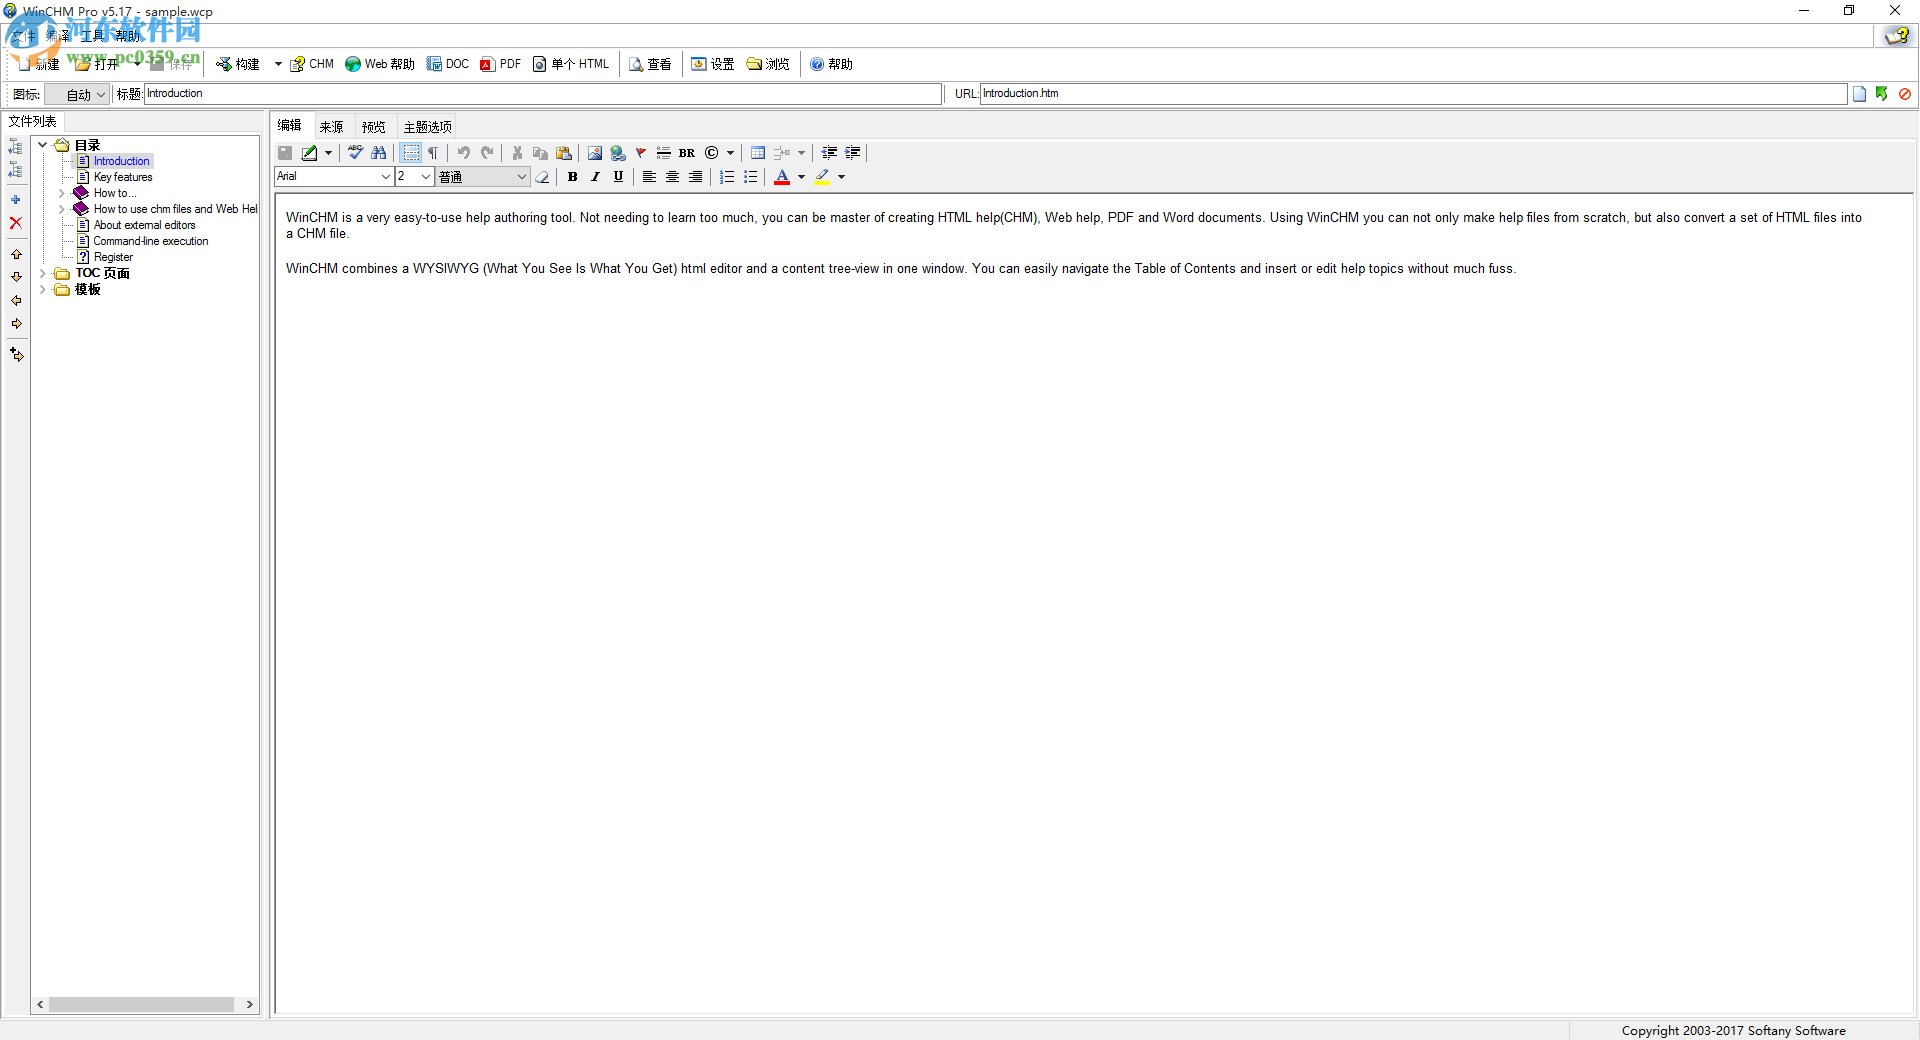The image size is (1920, 1040).
Task: Toggle italic formatting
Action: pos(595,177)
